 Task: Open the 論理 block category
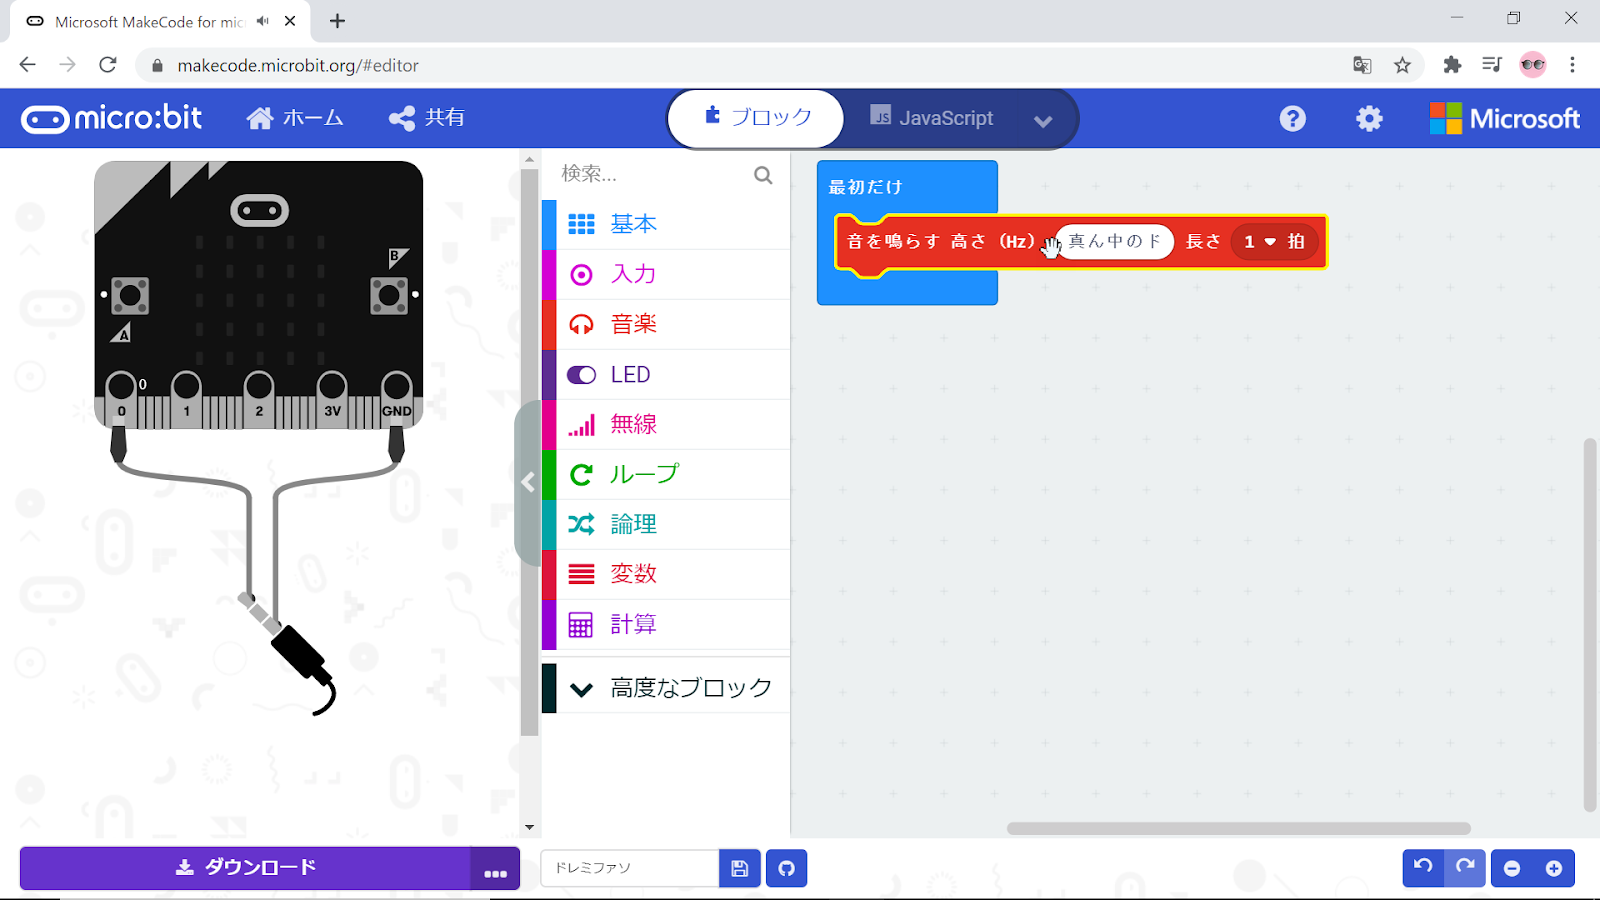pos(666,524)
